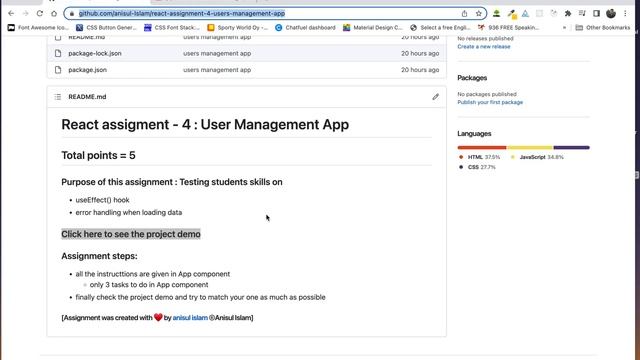The image size is (640, 360).
Task: Bookmark this page with the star icon
Action: tap(478, 13)
